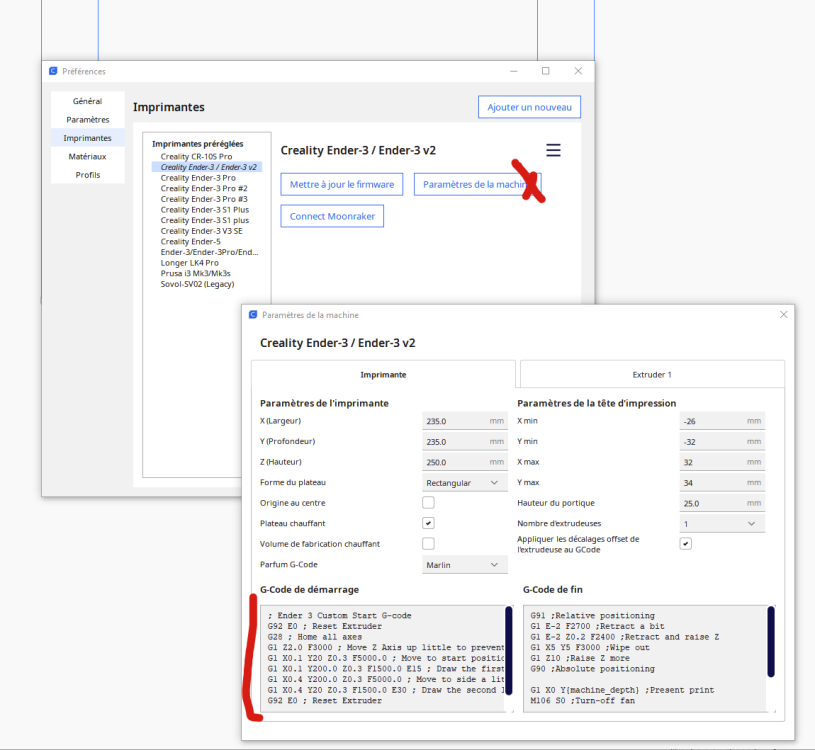The height and width of the screenshot is (750, 815).
Task: Click the Z (Hauteur) input field
Action: [x=464, y=462]
